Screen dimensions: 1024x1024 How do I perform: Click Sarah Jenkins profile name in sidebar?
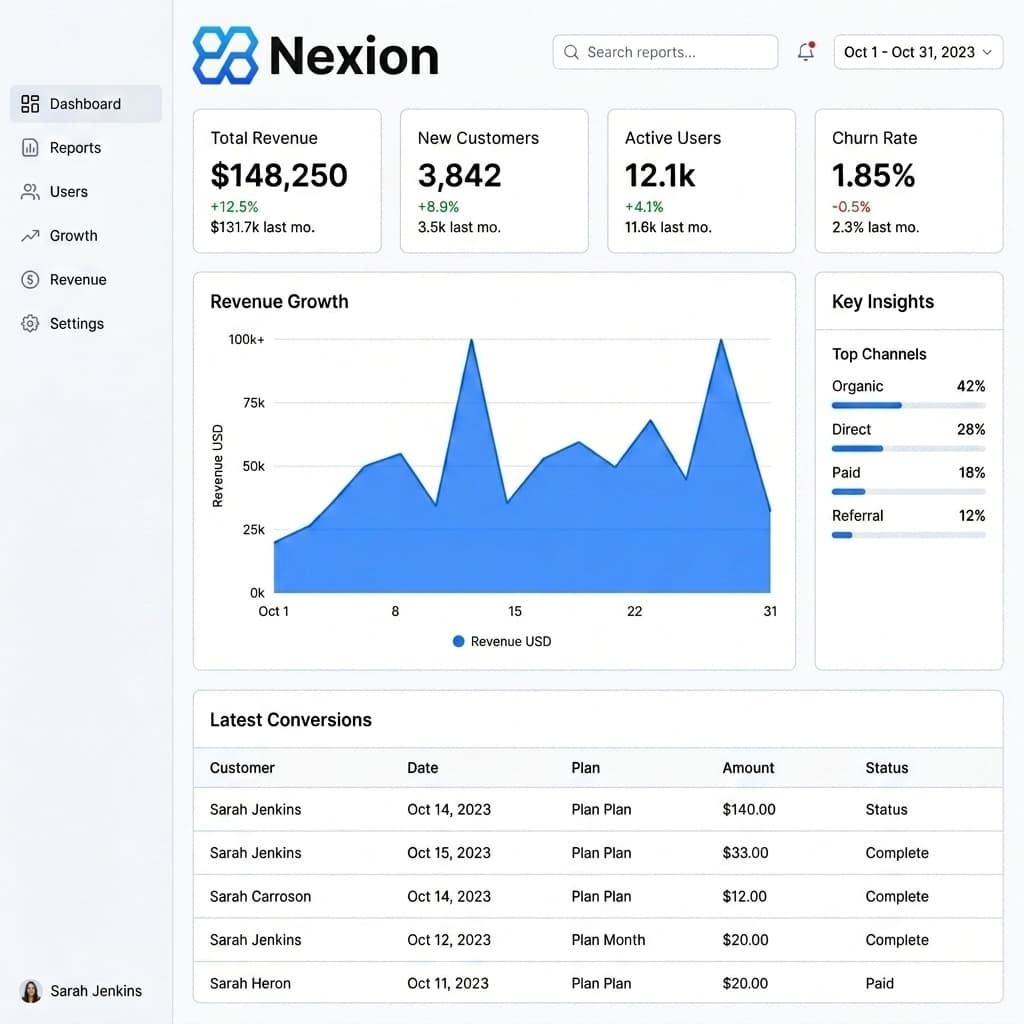tap(96, 991)
